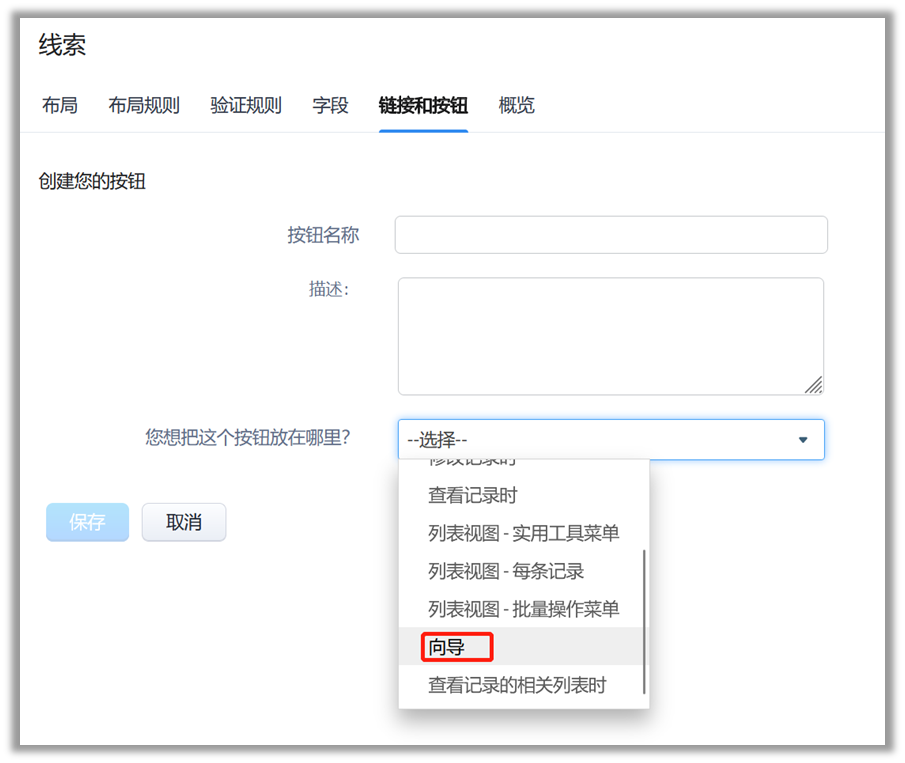Select the 字段 tab
905x763 pixels.
330,105
